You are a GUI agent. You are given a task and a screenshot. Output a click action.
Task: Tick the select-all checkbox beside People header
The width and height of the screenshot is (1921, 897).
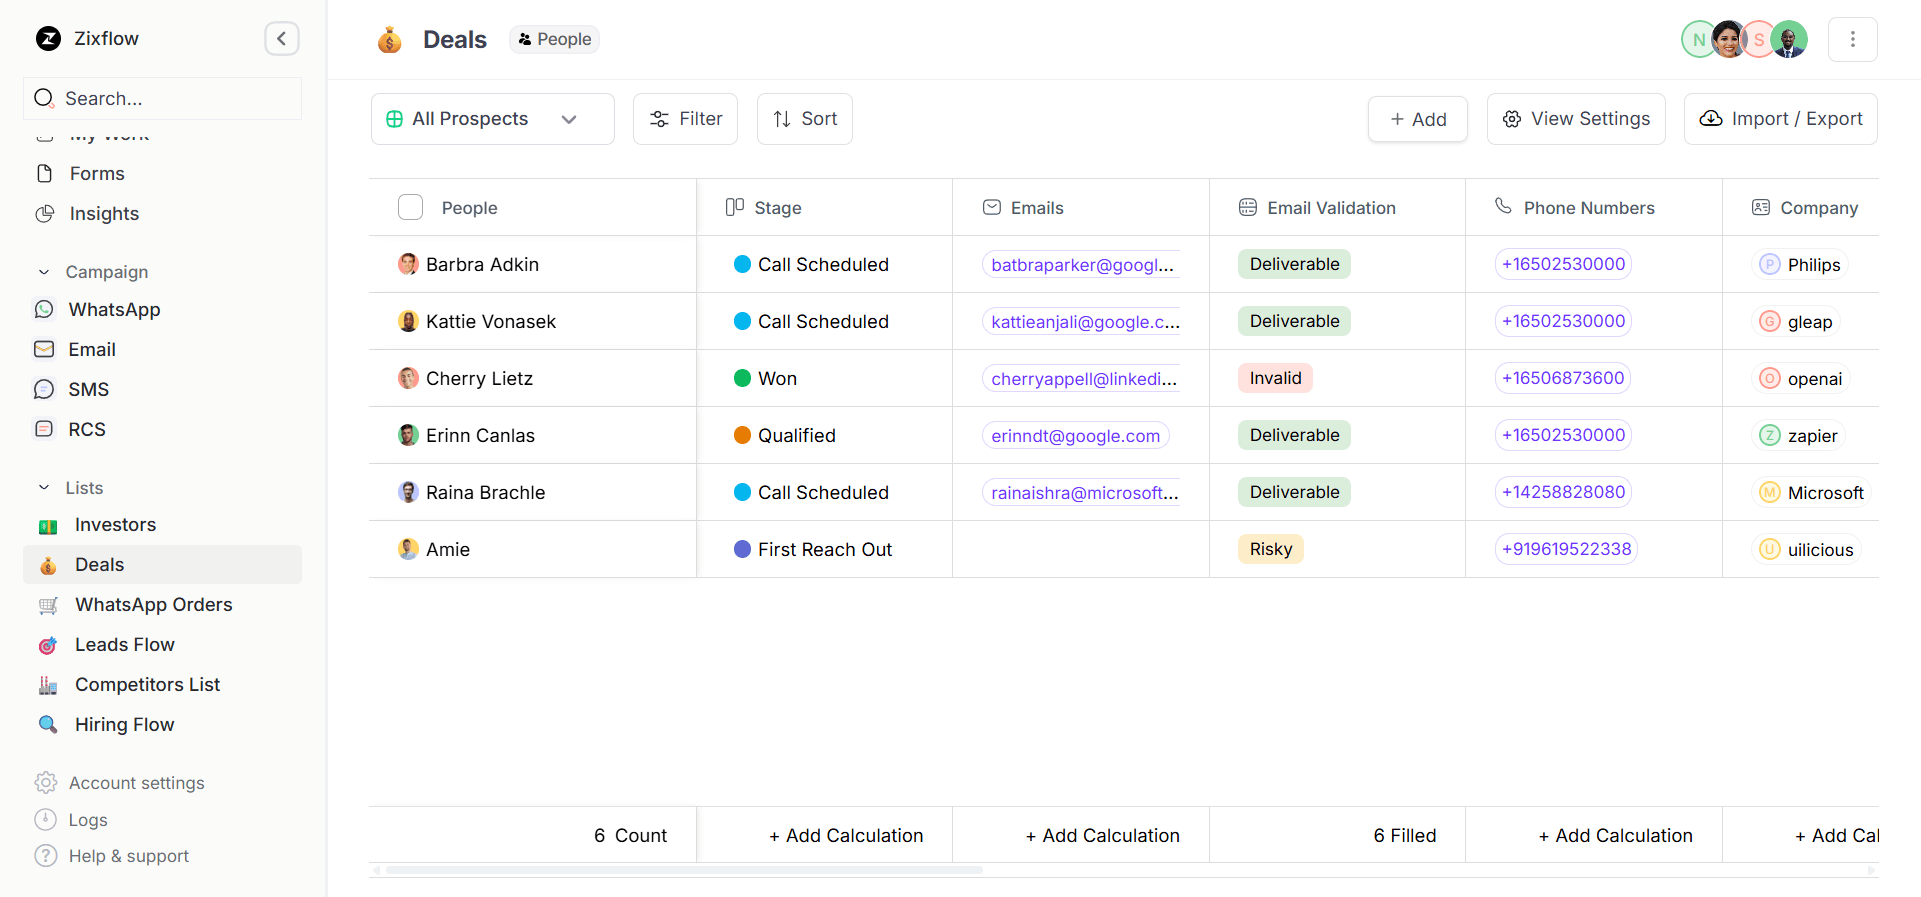click(410, 208)
